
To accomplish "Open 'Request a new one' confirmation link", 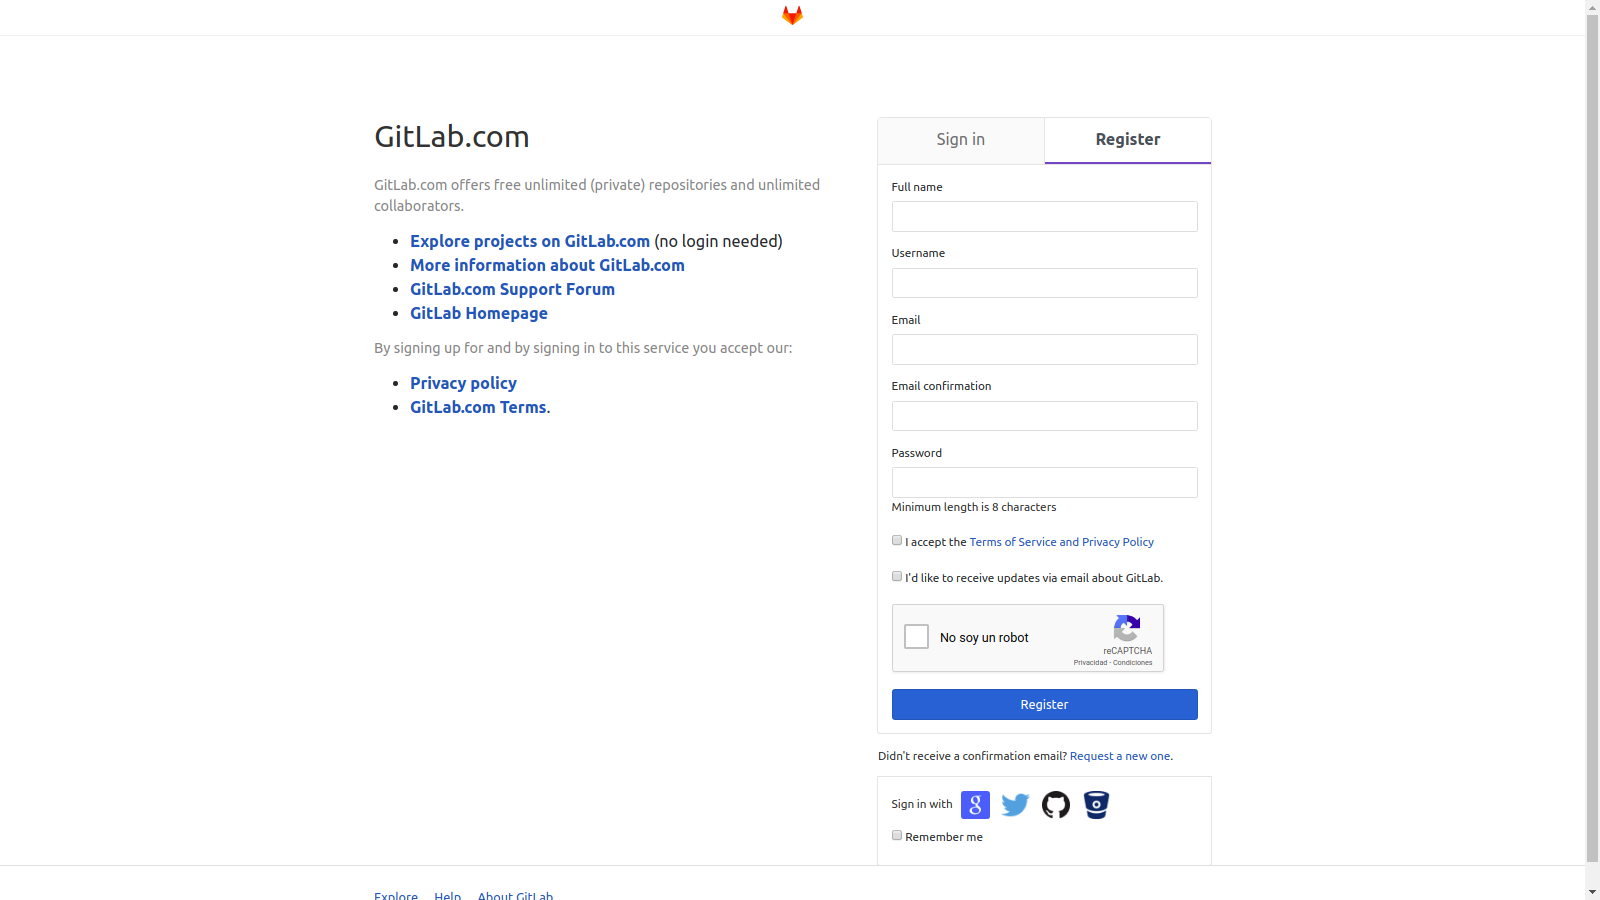I will point(1120,756).
